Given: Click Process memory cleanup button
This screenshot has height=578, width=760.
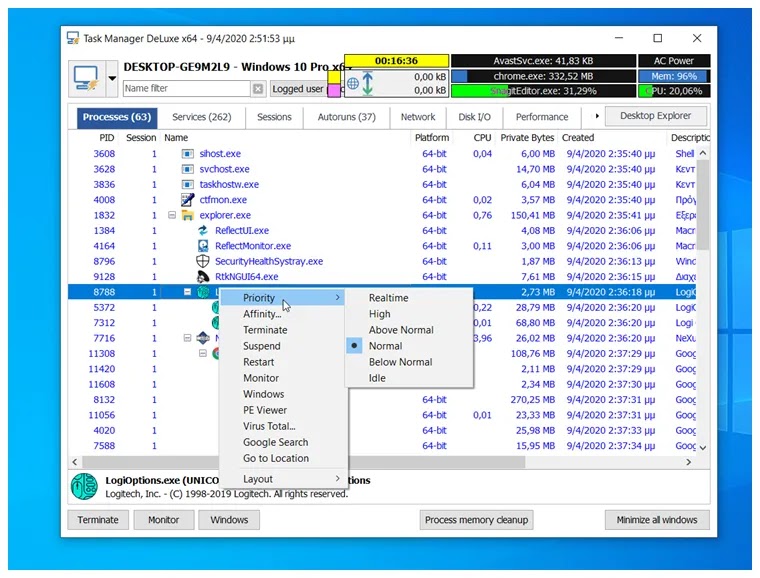Looking at the screenshot, I should (x=476, y=520).
